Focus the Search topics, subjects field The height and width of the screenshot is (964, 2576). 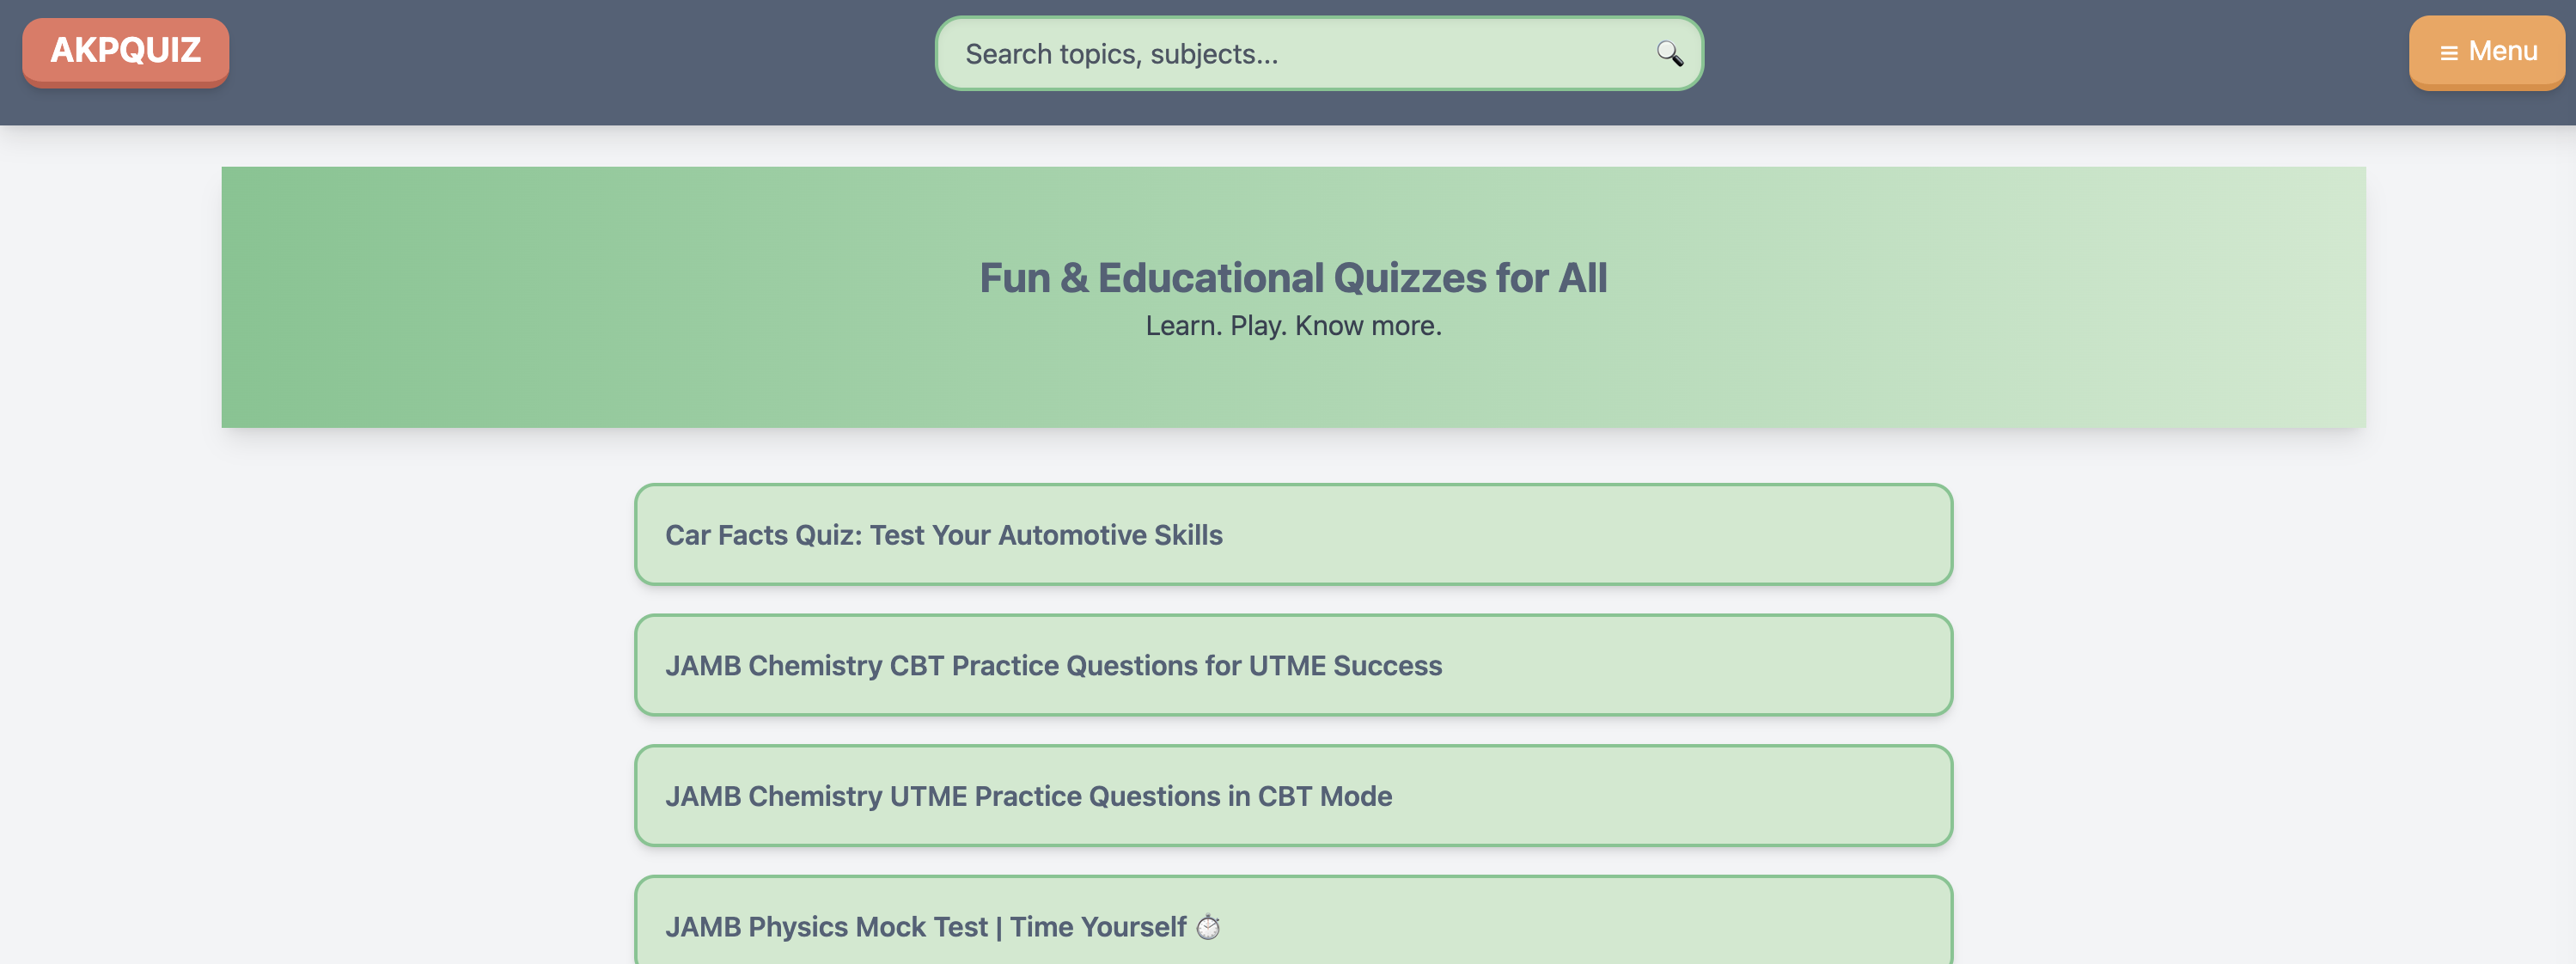(1290, 54)
